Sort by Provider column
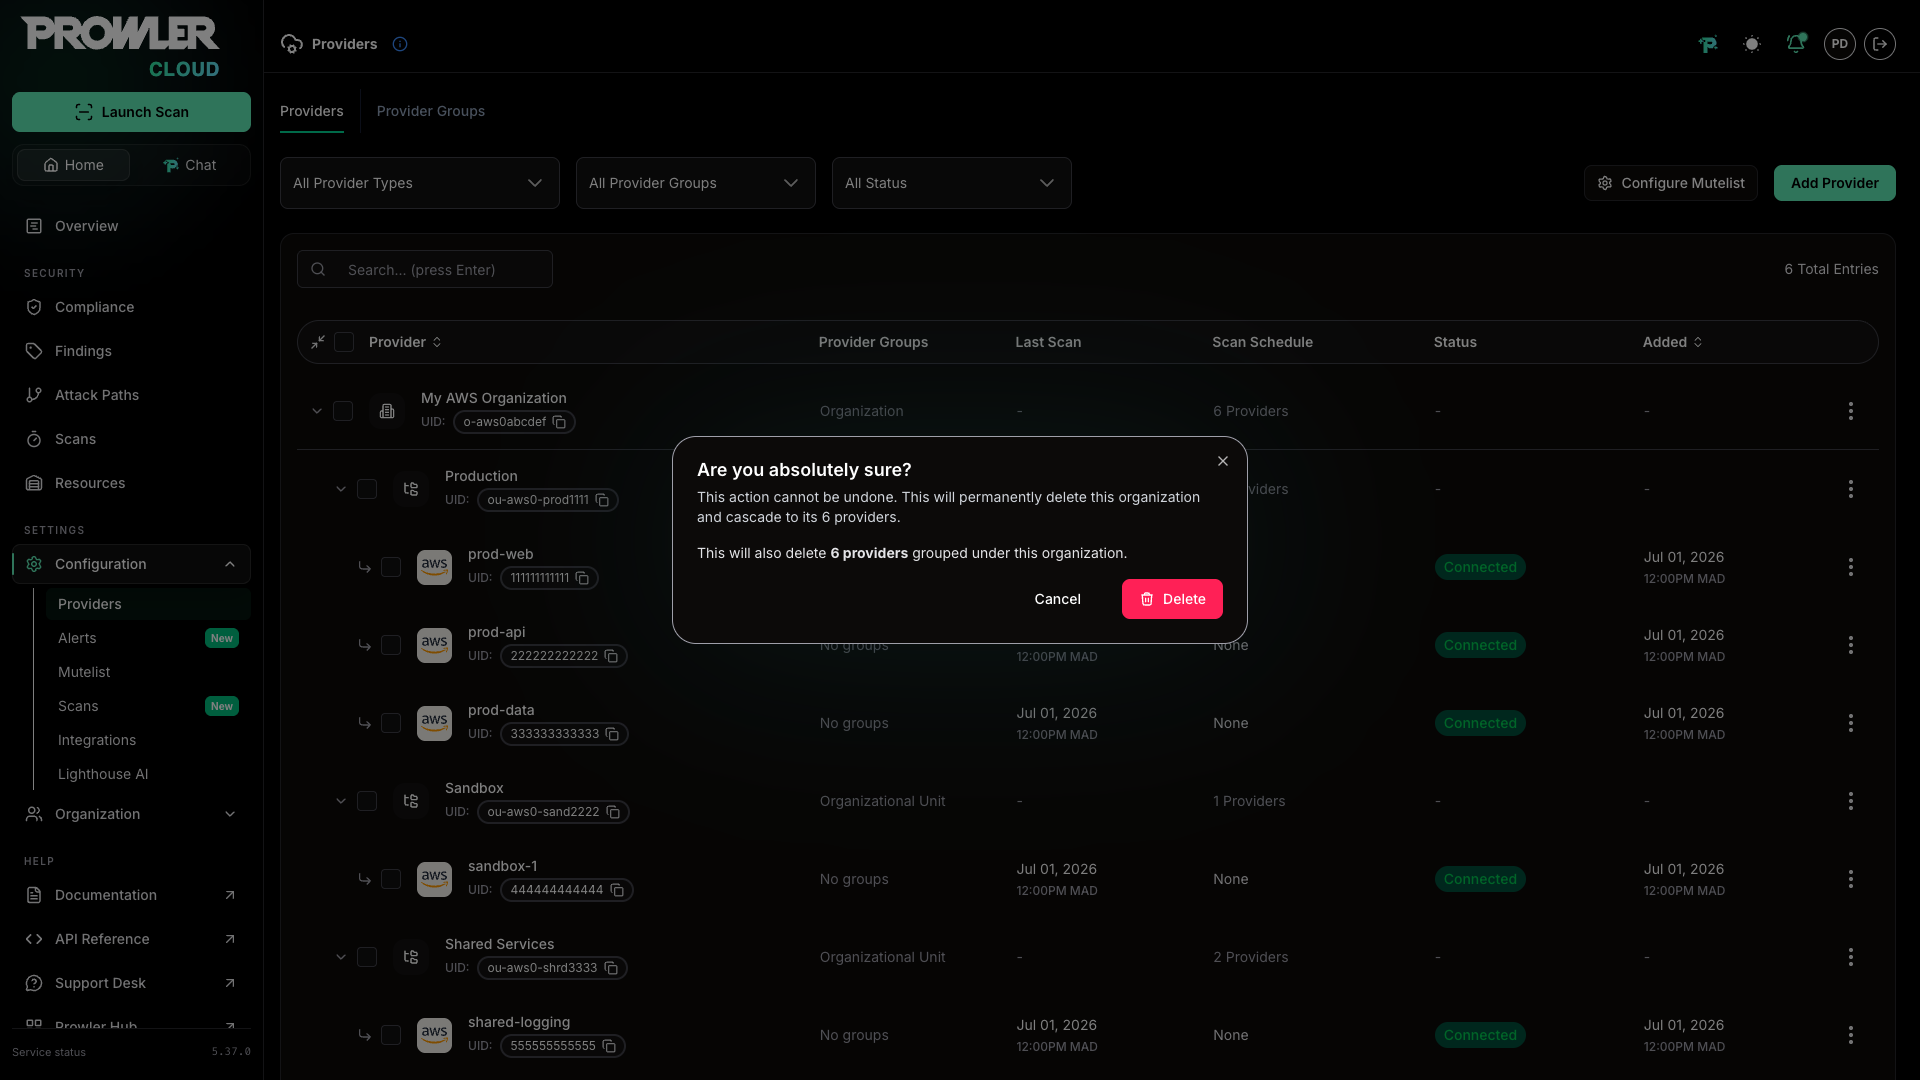Screen dimensions: 1920x1080 click(405, 342)
